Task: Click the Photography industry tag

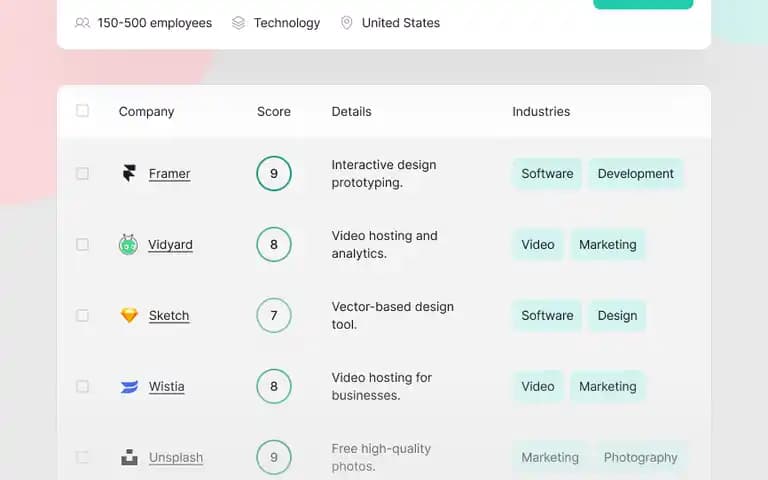Action: [641, 458]
